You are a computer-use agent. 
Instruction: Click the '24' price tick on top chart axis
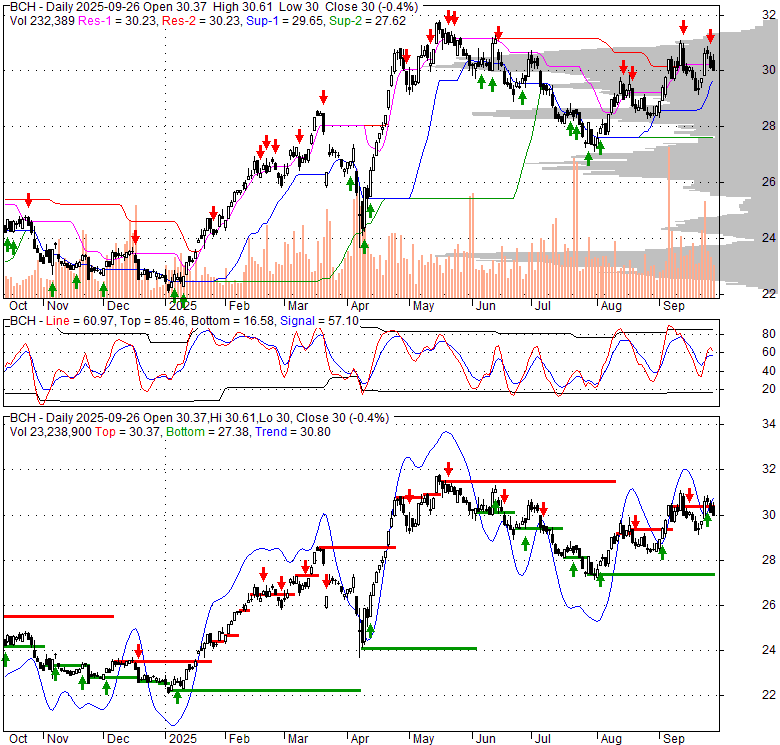769,238
